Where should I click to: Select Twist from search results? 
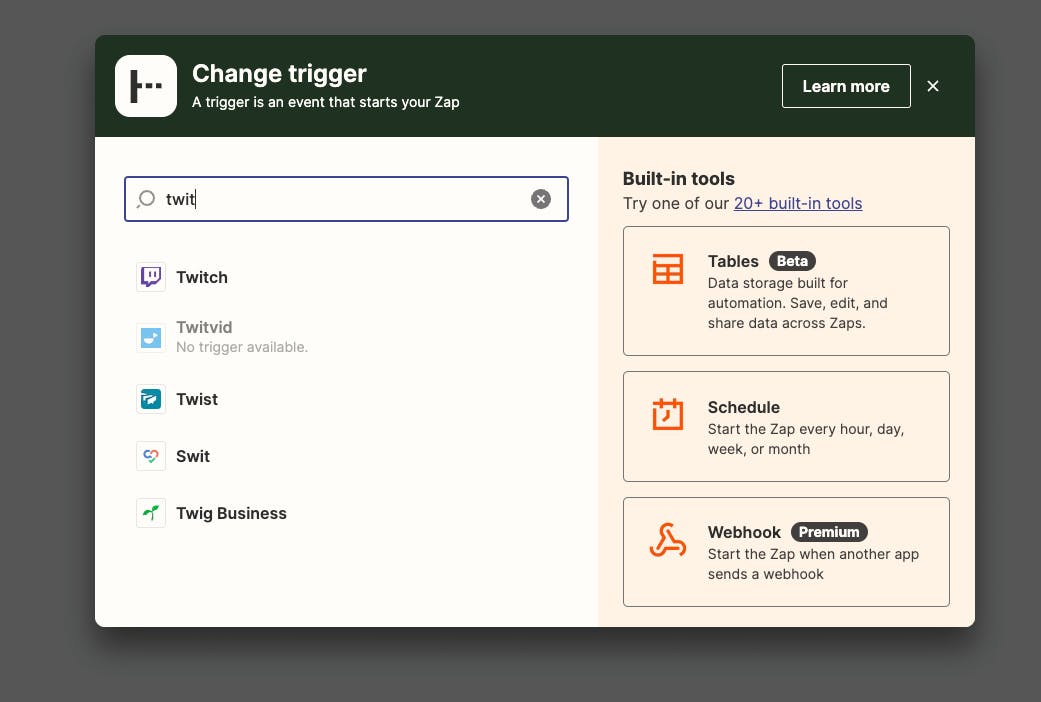[197, 399]
